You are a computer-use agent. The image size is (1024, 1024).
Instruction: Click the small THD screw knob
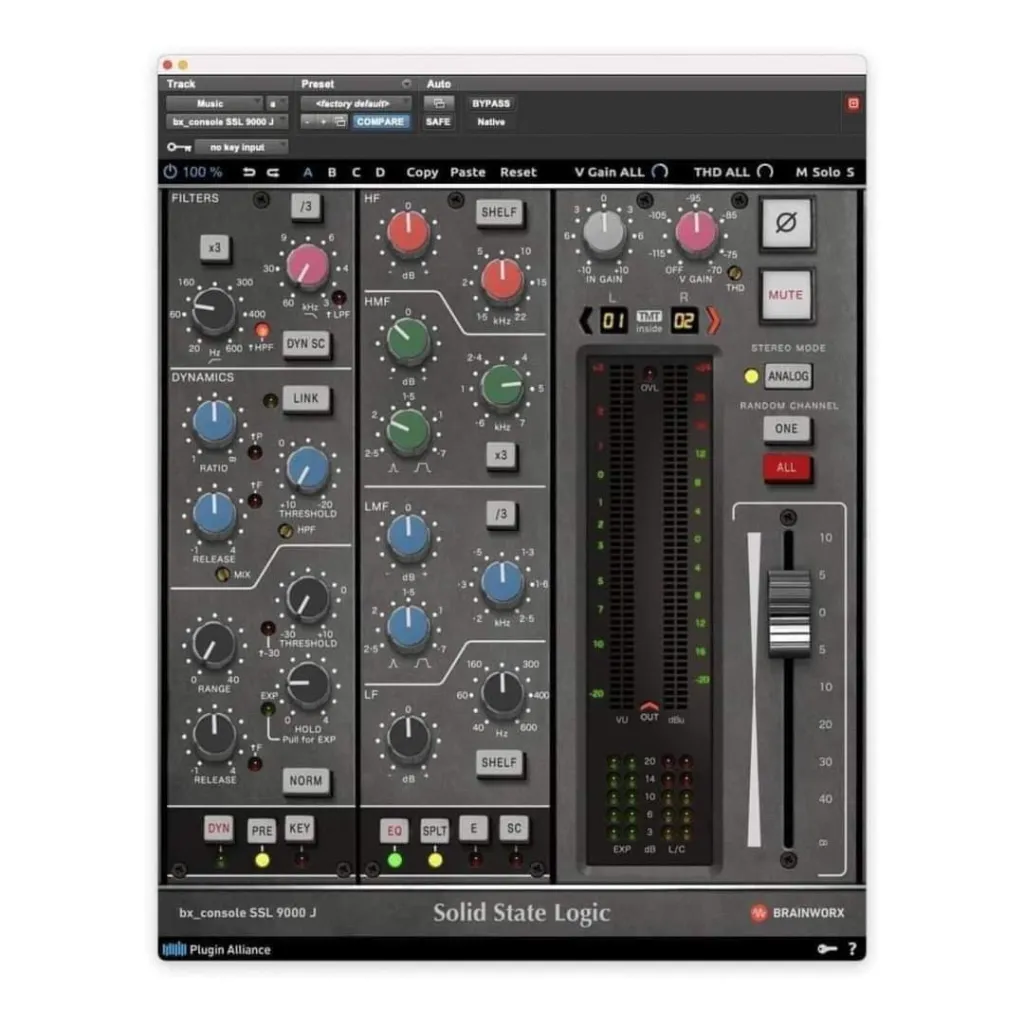(735, 273)
